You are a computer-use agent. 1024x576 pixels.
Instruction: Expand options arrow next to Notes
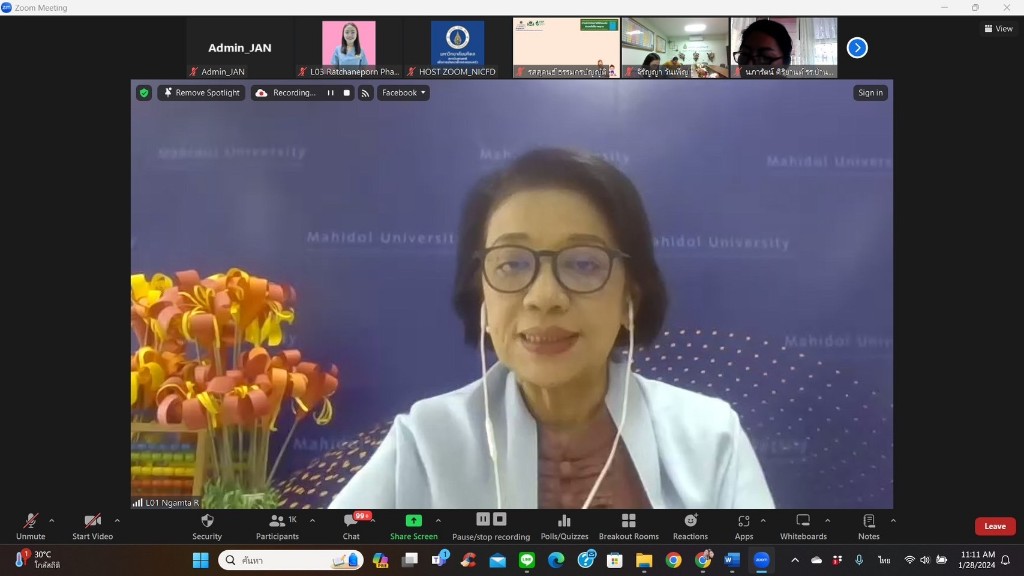[893, 520]
